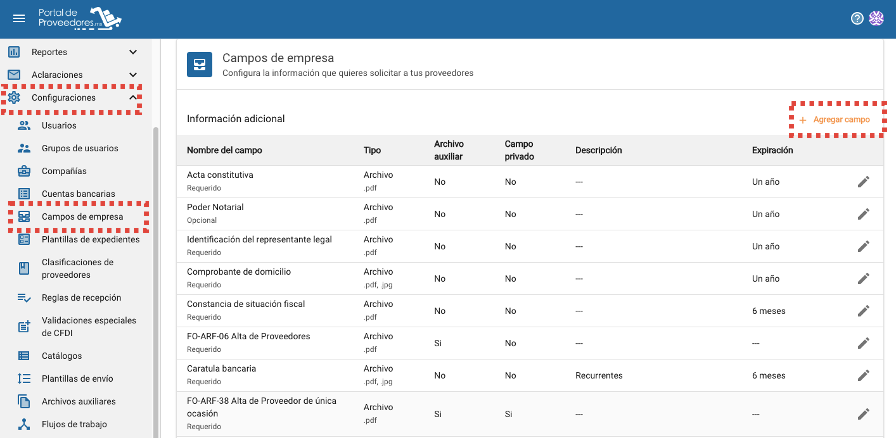Click the Configuraciones gear icon
Screen dimensions: 896x438
click(14, 98)
